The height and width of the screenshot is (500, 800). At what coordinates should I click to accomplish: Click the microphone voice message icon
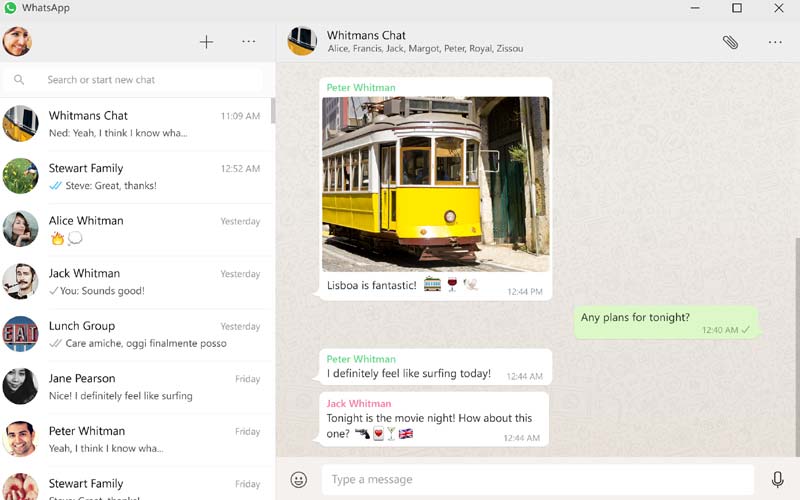[x=777, y=480]
